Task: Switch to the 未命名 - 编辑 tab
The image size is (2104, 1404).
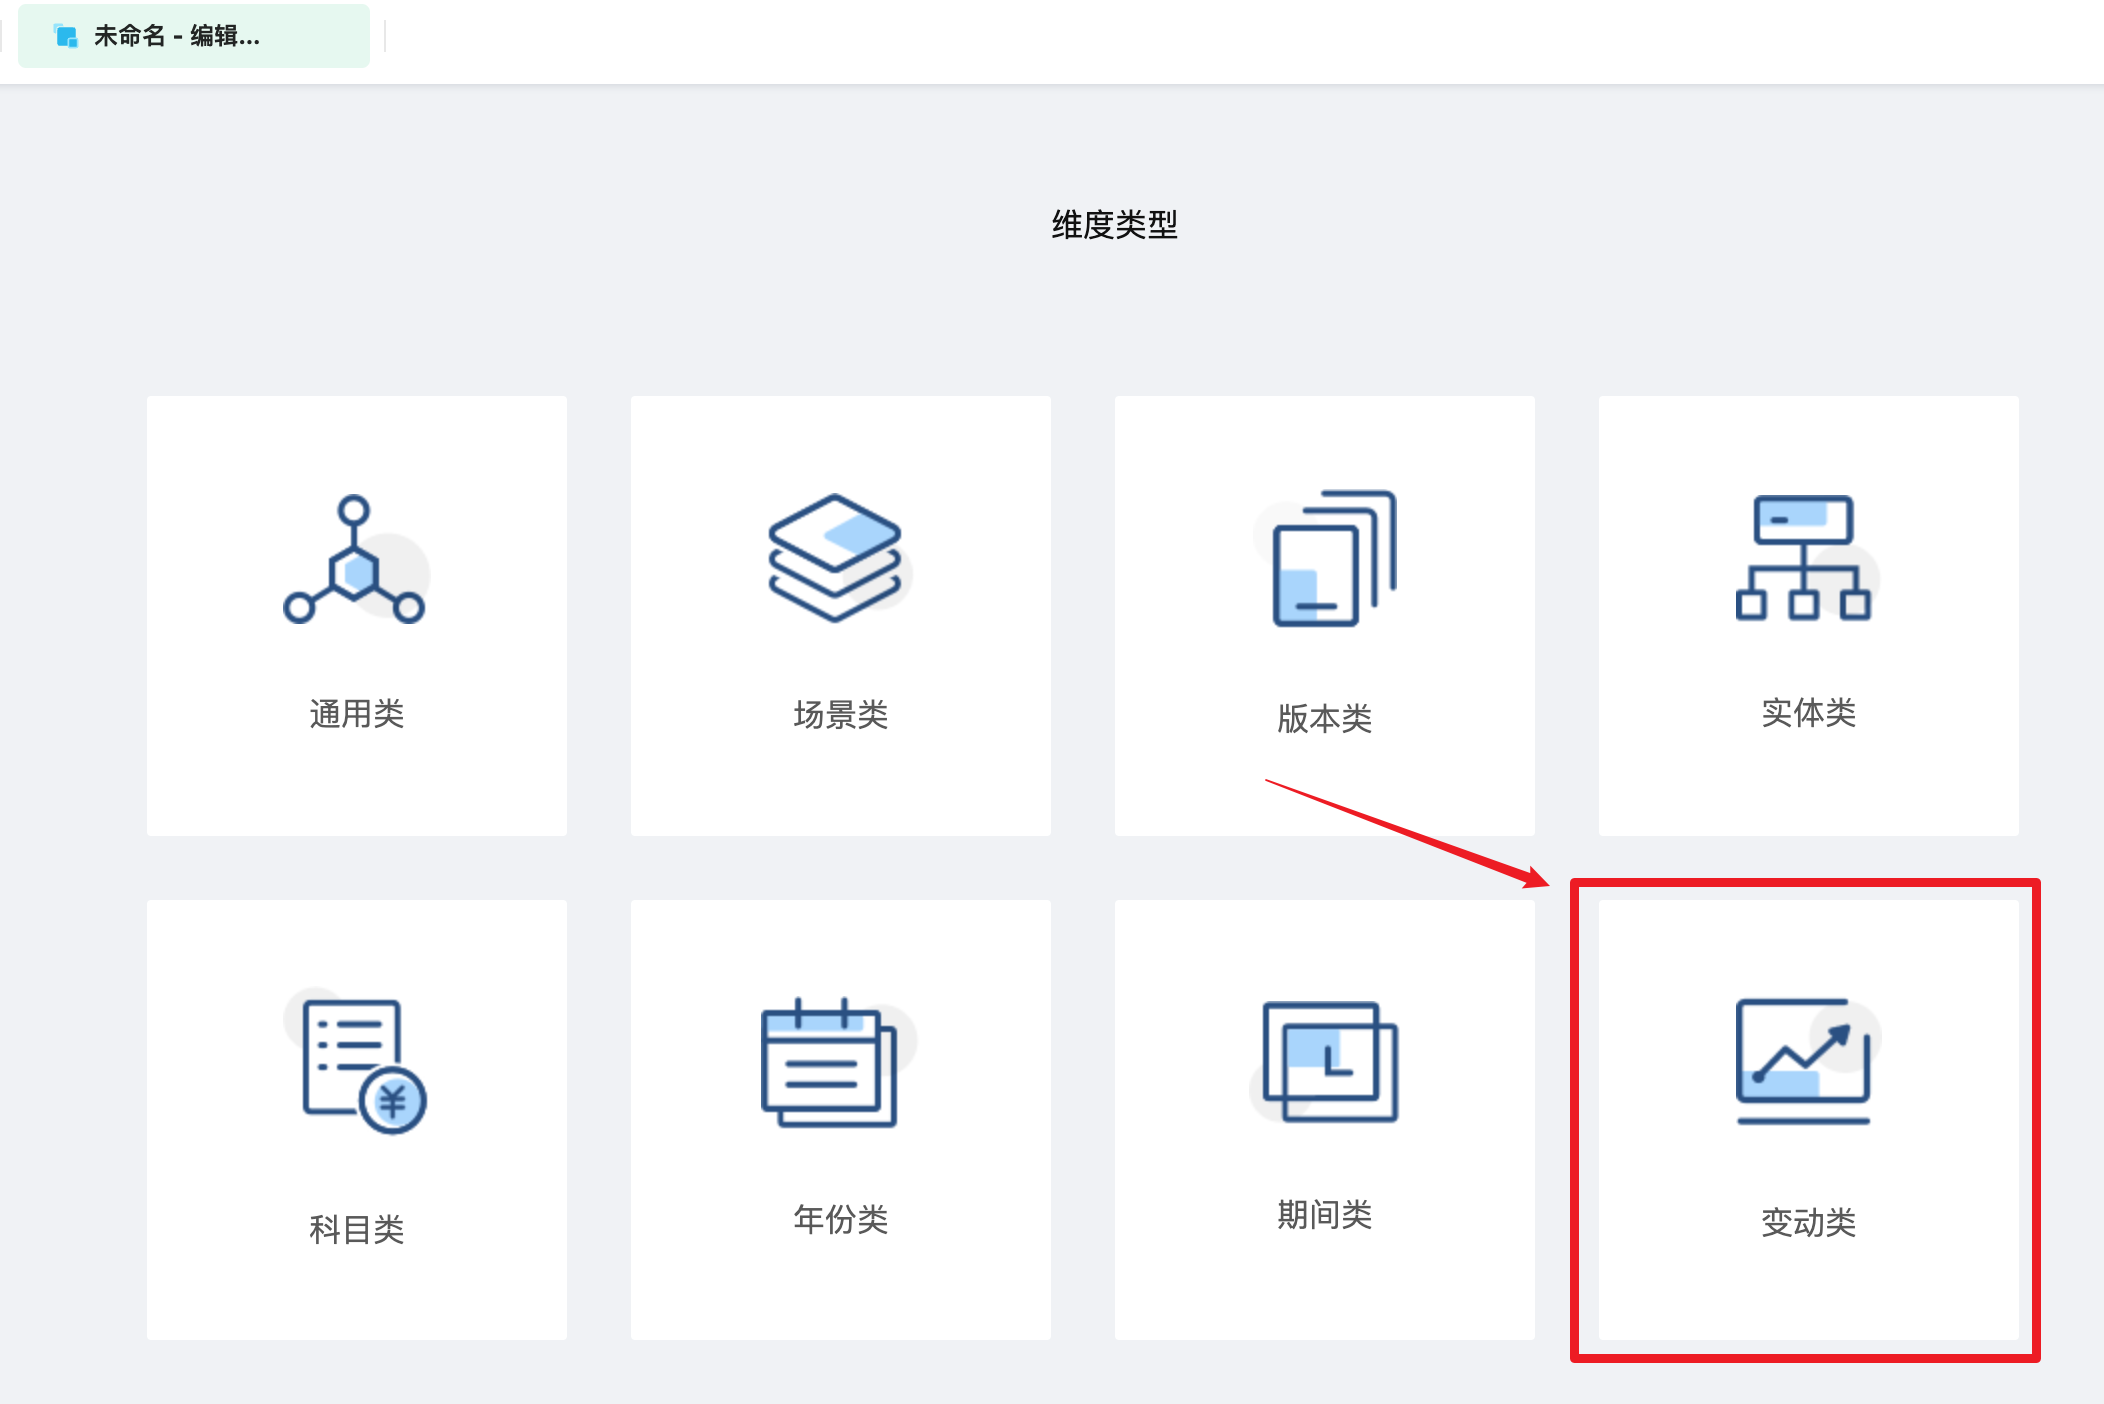Action: [x=194, y=36]
